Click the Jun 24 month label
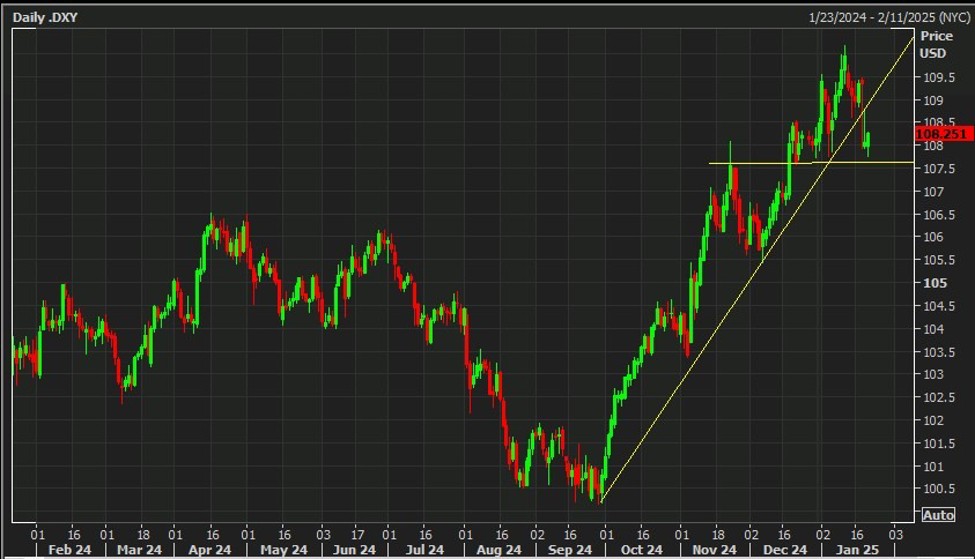 [354, 549]
